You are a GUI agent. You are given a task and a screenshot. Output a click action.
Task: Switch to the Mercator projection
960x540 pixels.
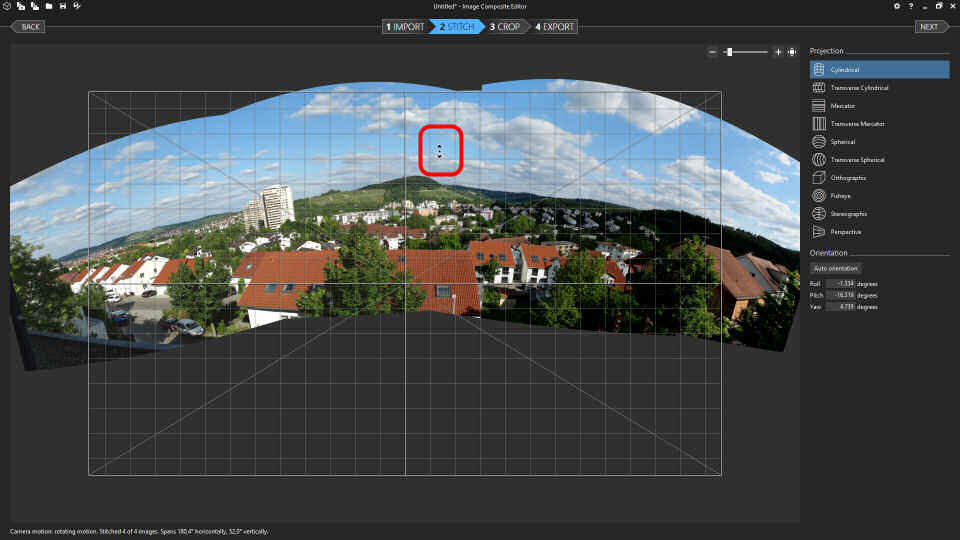(842, 106)
